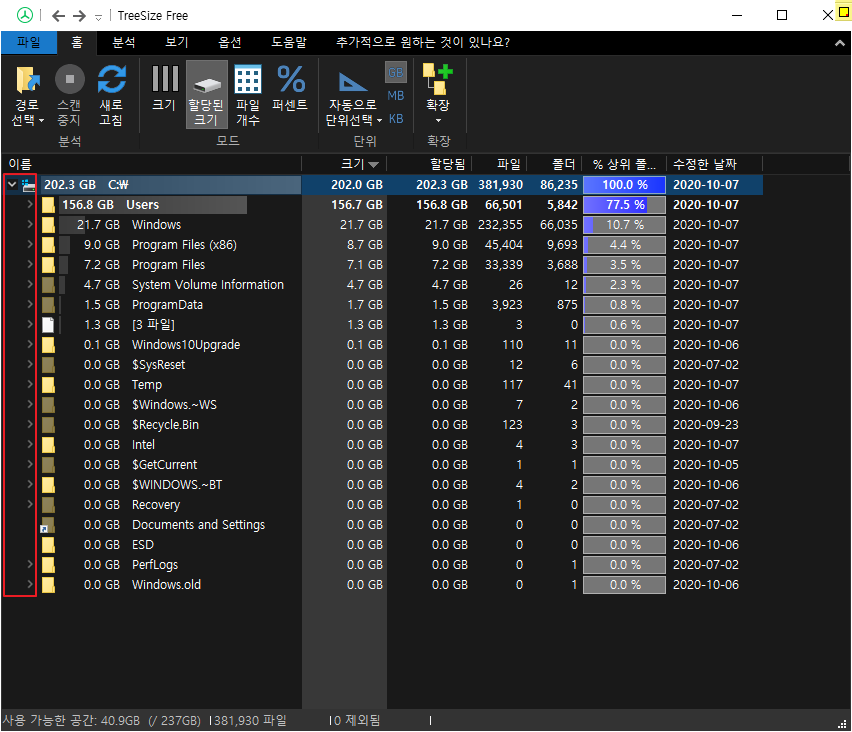Choose 자동으로 단위선택 automatic units
The image size is (852, 732).
[353, 98]
